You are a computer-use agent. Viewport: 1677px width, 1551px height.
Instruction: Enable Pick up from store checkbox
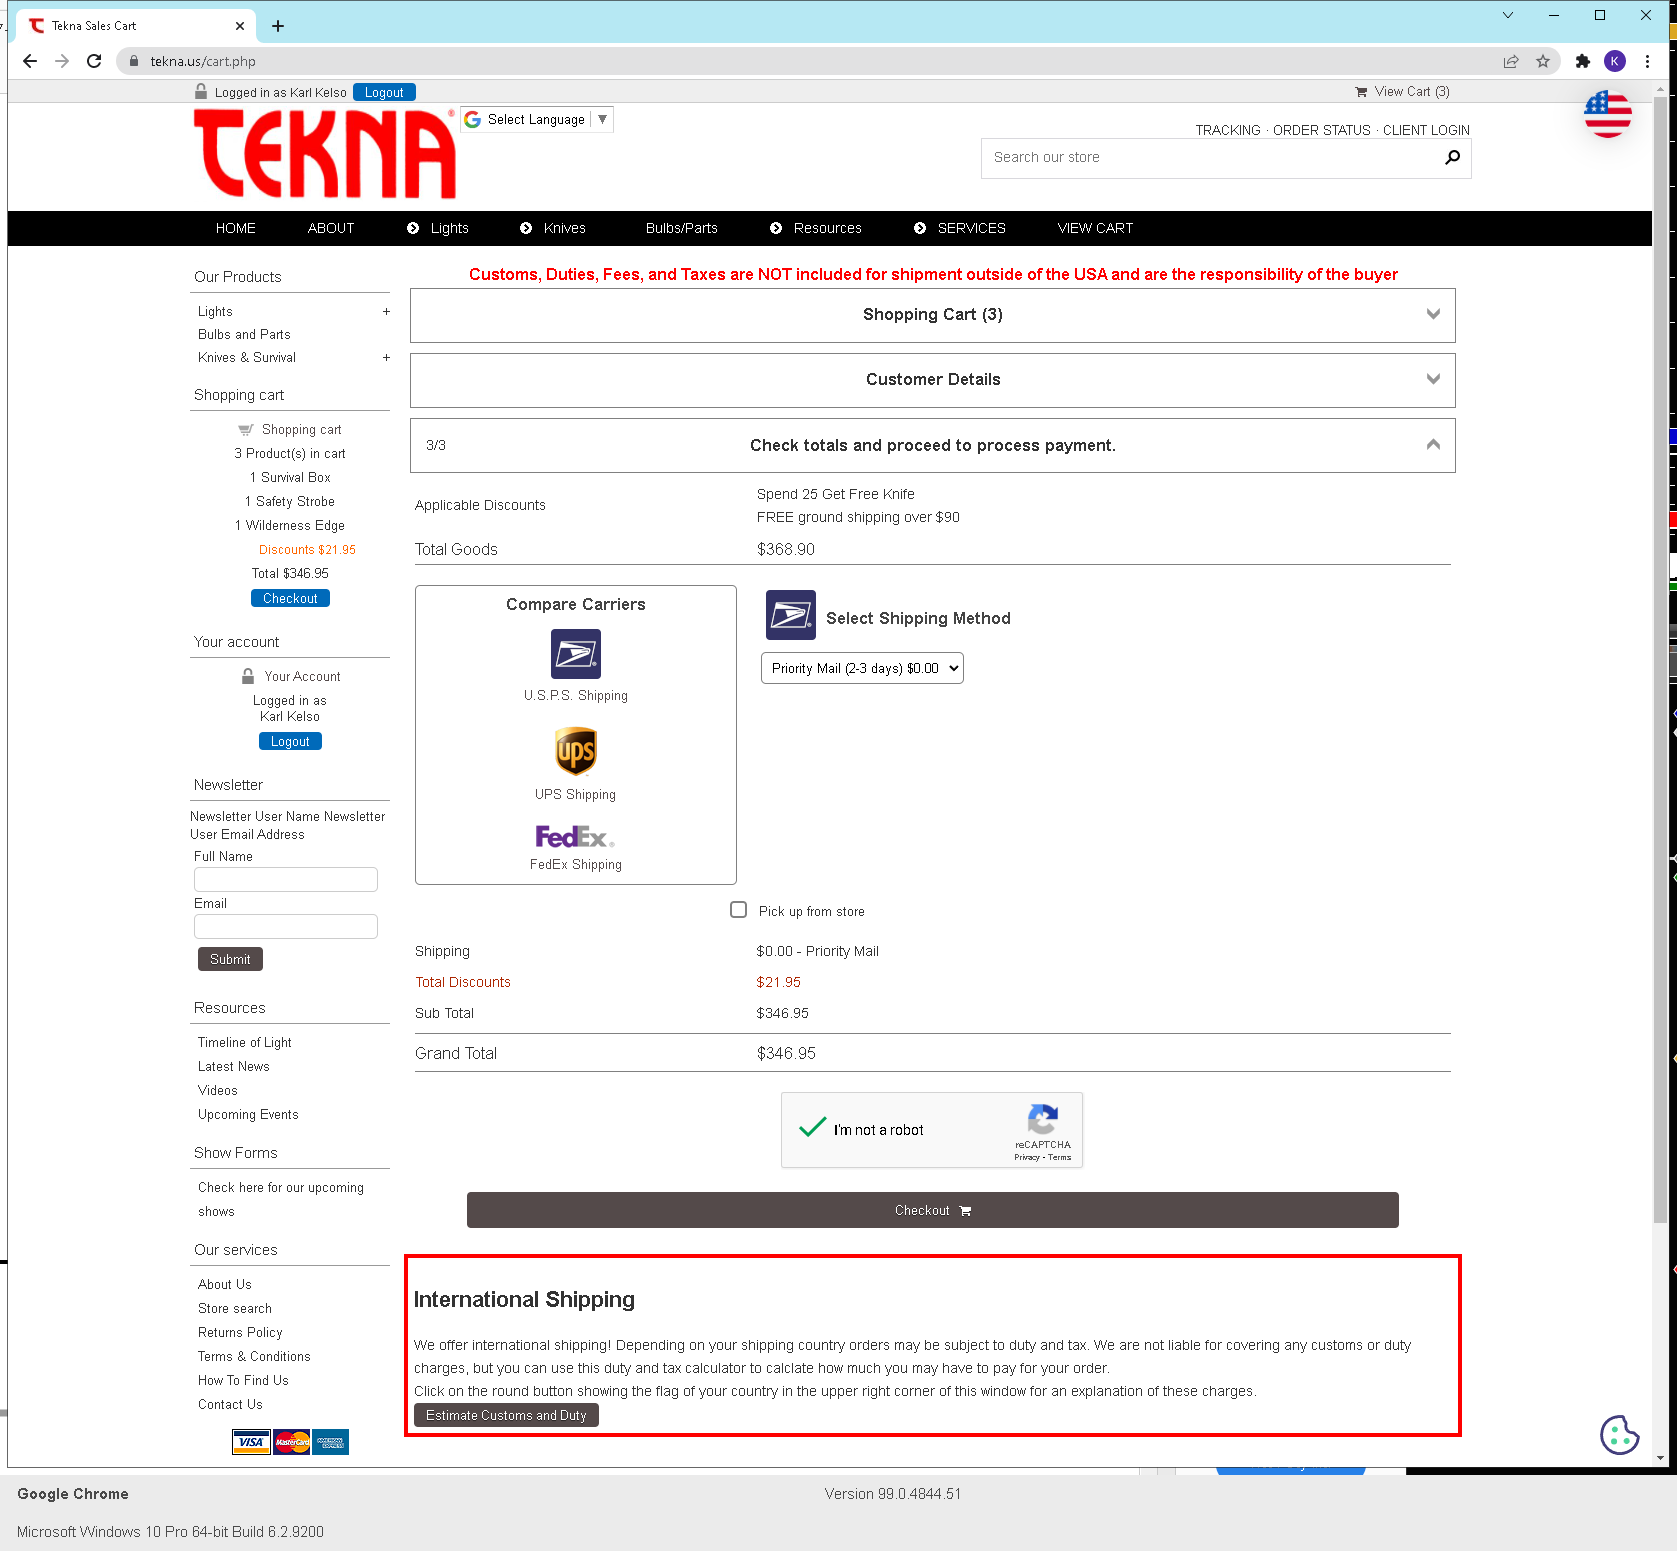click(x=738, y=910)
